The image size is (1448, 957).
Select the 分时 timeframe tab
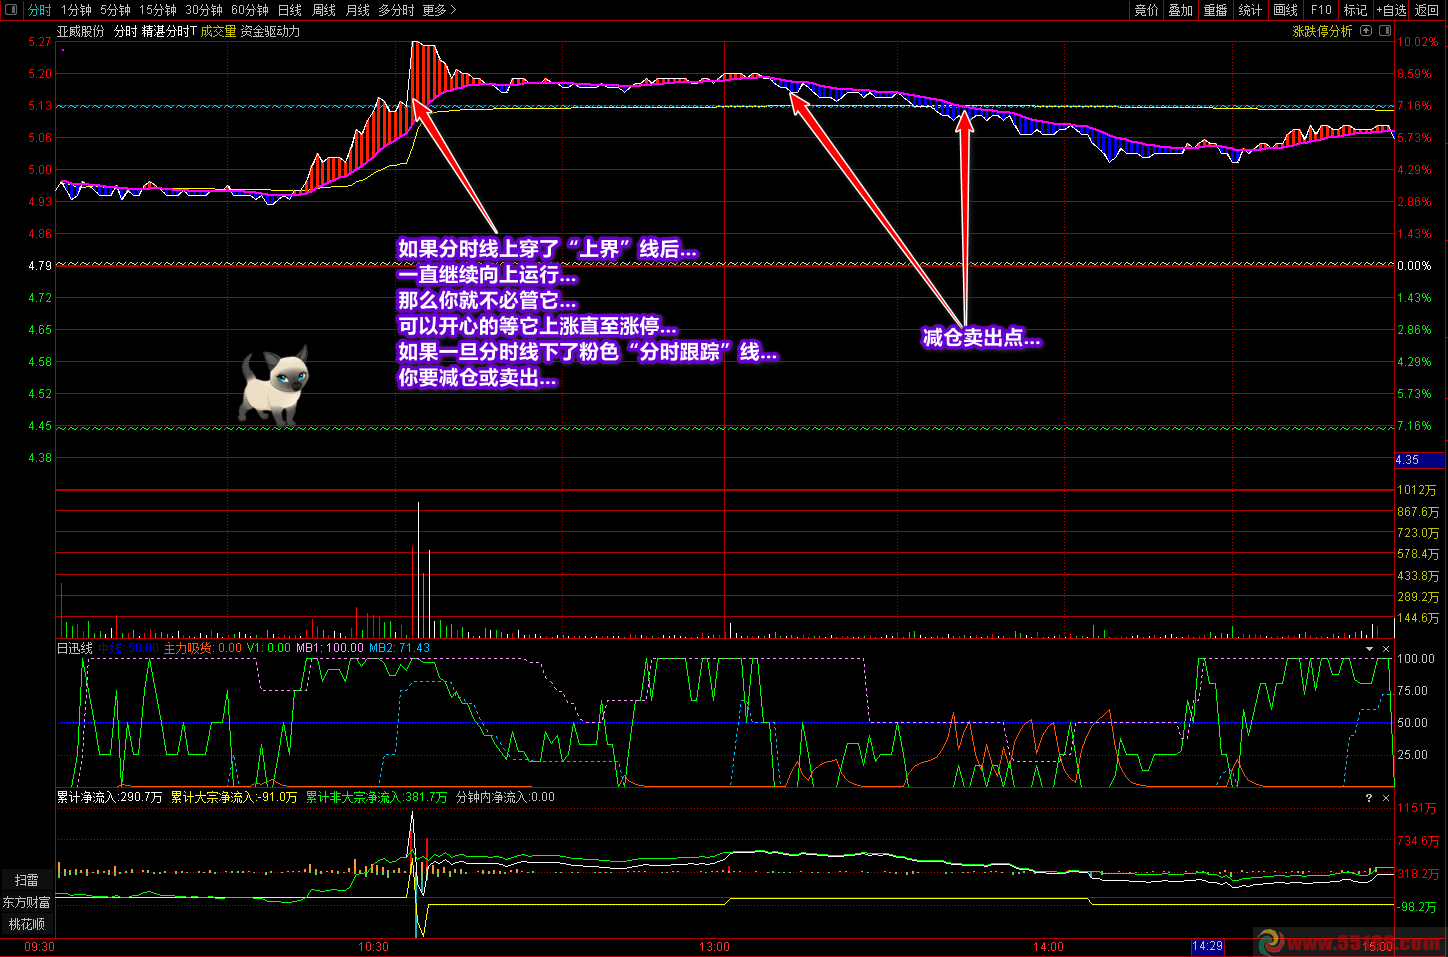(39, 10)
